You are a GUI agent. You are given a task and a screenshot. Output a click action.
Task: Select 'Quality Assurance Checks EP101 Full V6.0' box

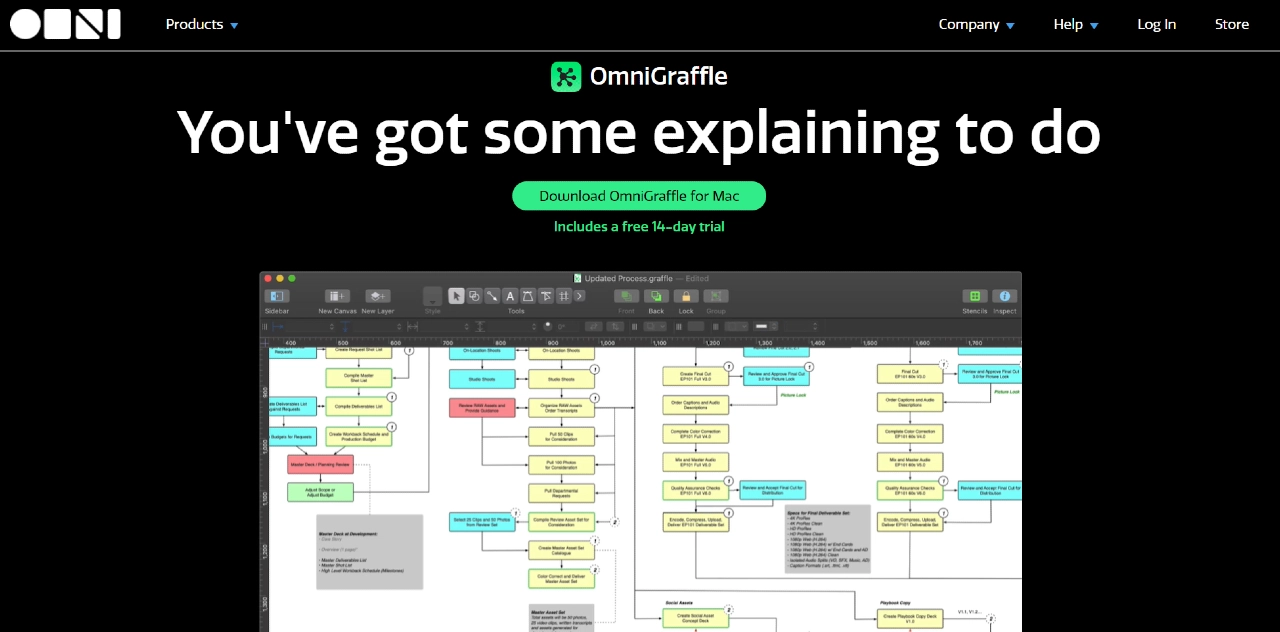696,492
